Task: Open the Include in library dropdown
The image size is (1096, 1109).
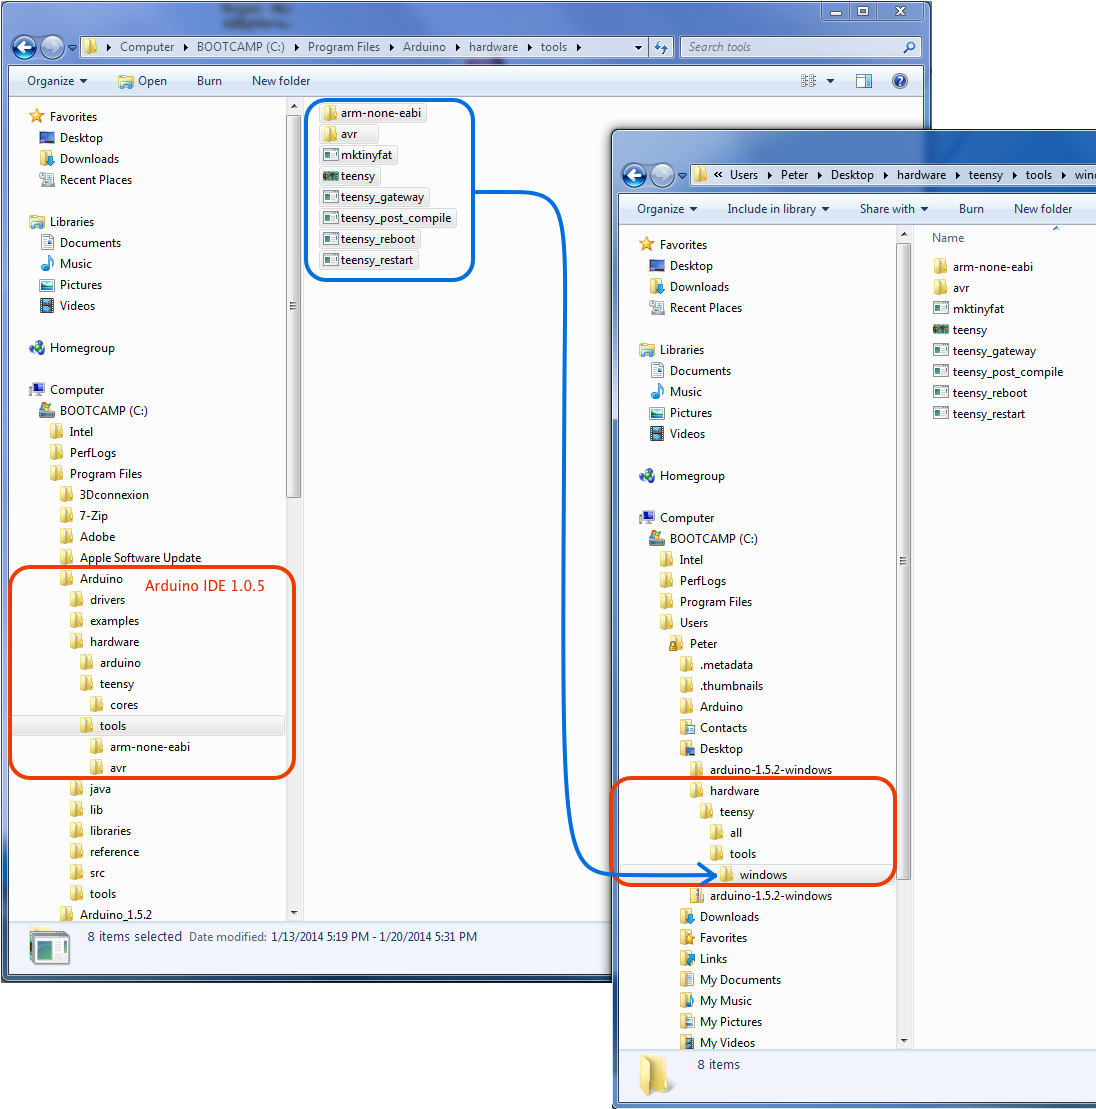Action: (777, 209)
